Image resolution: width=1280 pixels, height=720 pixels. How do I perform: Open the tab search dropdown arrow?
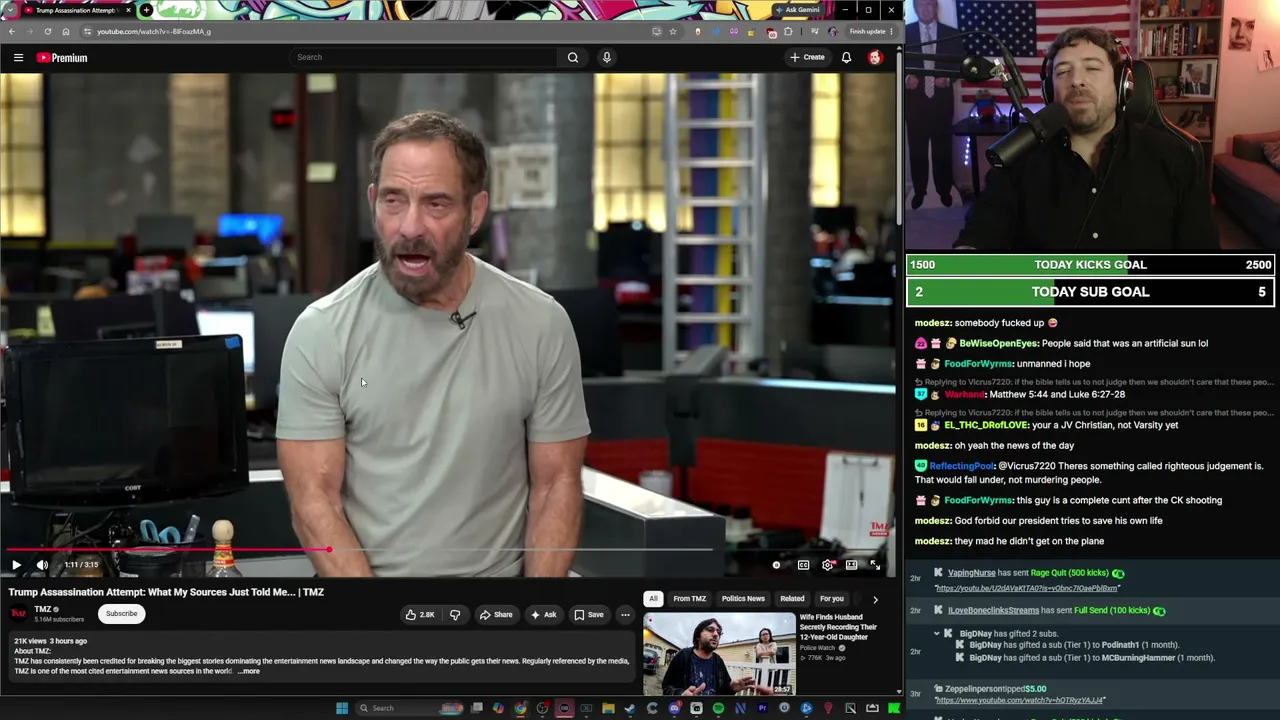(11, 10)
